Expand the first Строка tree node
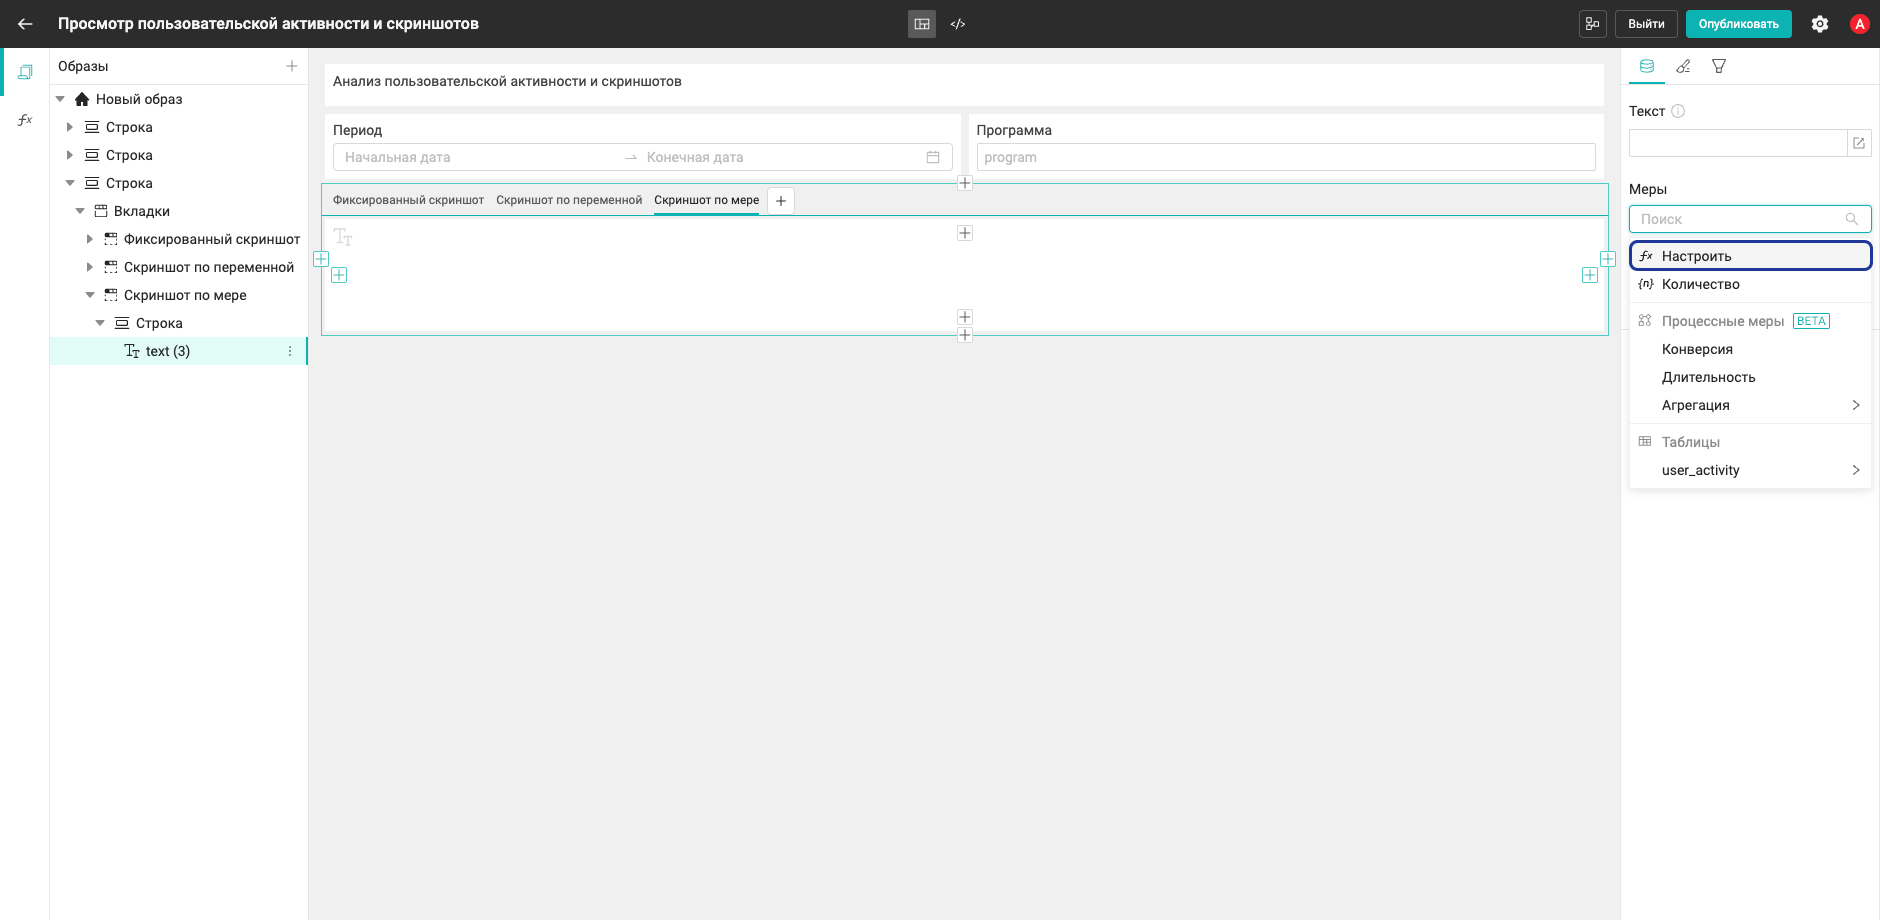1880x920 pixels. tap(70, 127)
